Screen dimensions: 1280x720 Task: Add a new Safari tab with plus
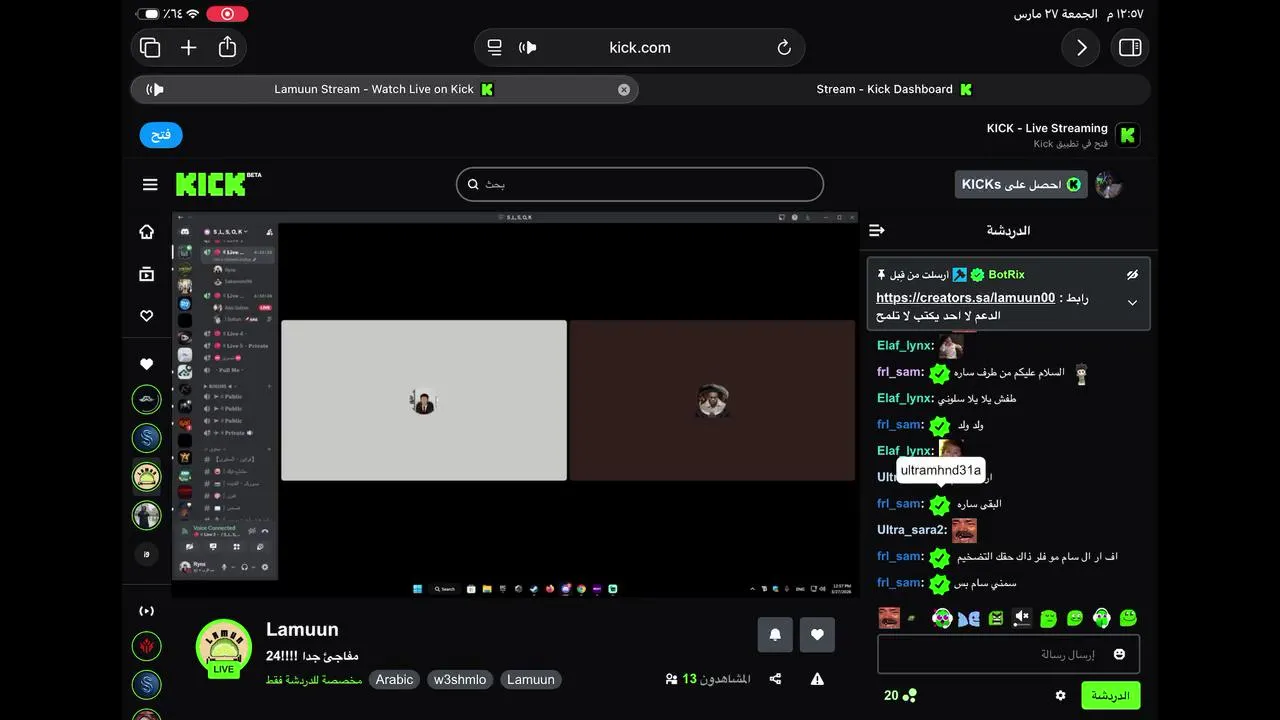click(x=189, y=47)
